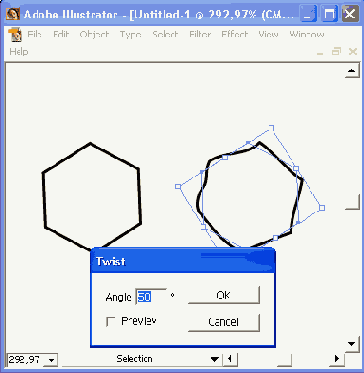
Task: Open the Effect menu
Action: coord(235,35)
